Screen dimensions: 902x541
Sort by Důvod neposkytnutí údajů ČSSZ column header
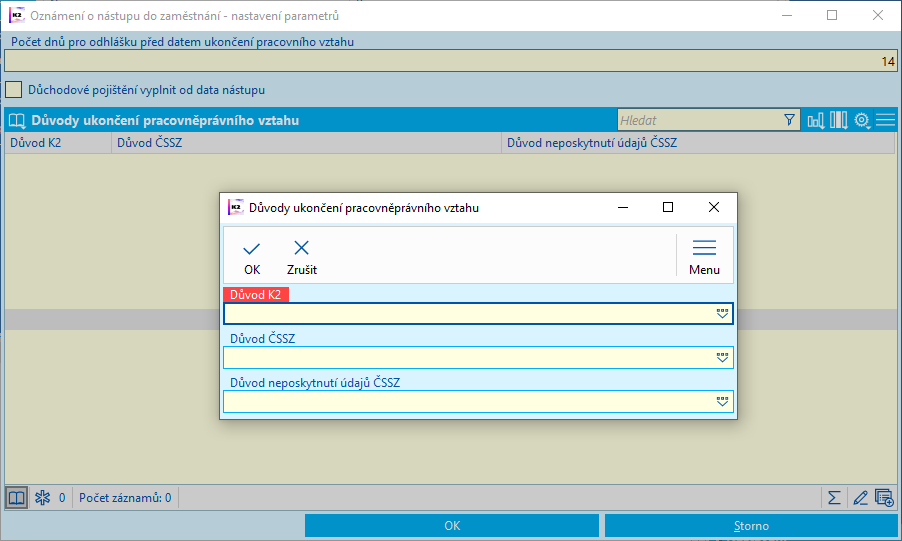[x=698, y=143]
